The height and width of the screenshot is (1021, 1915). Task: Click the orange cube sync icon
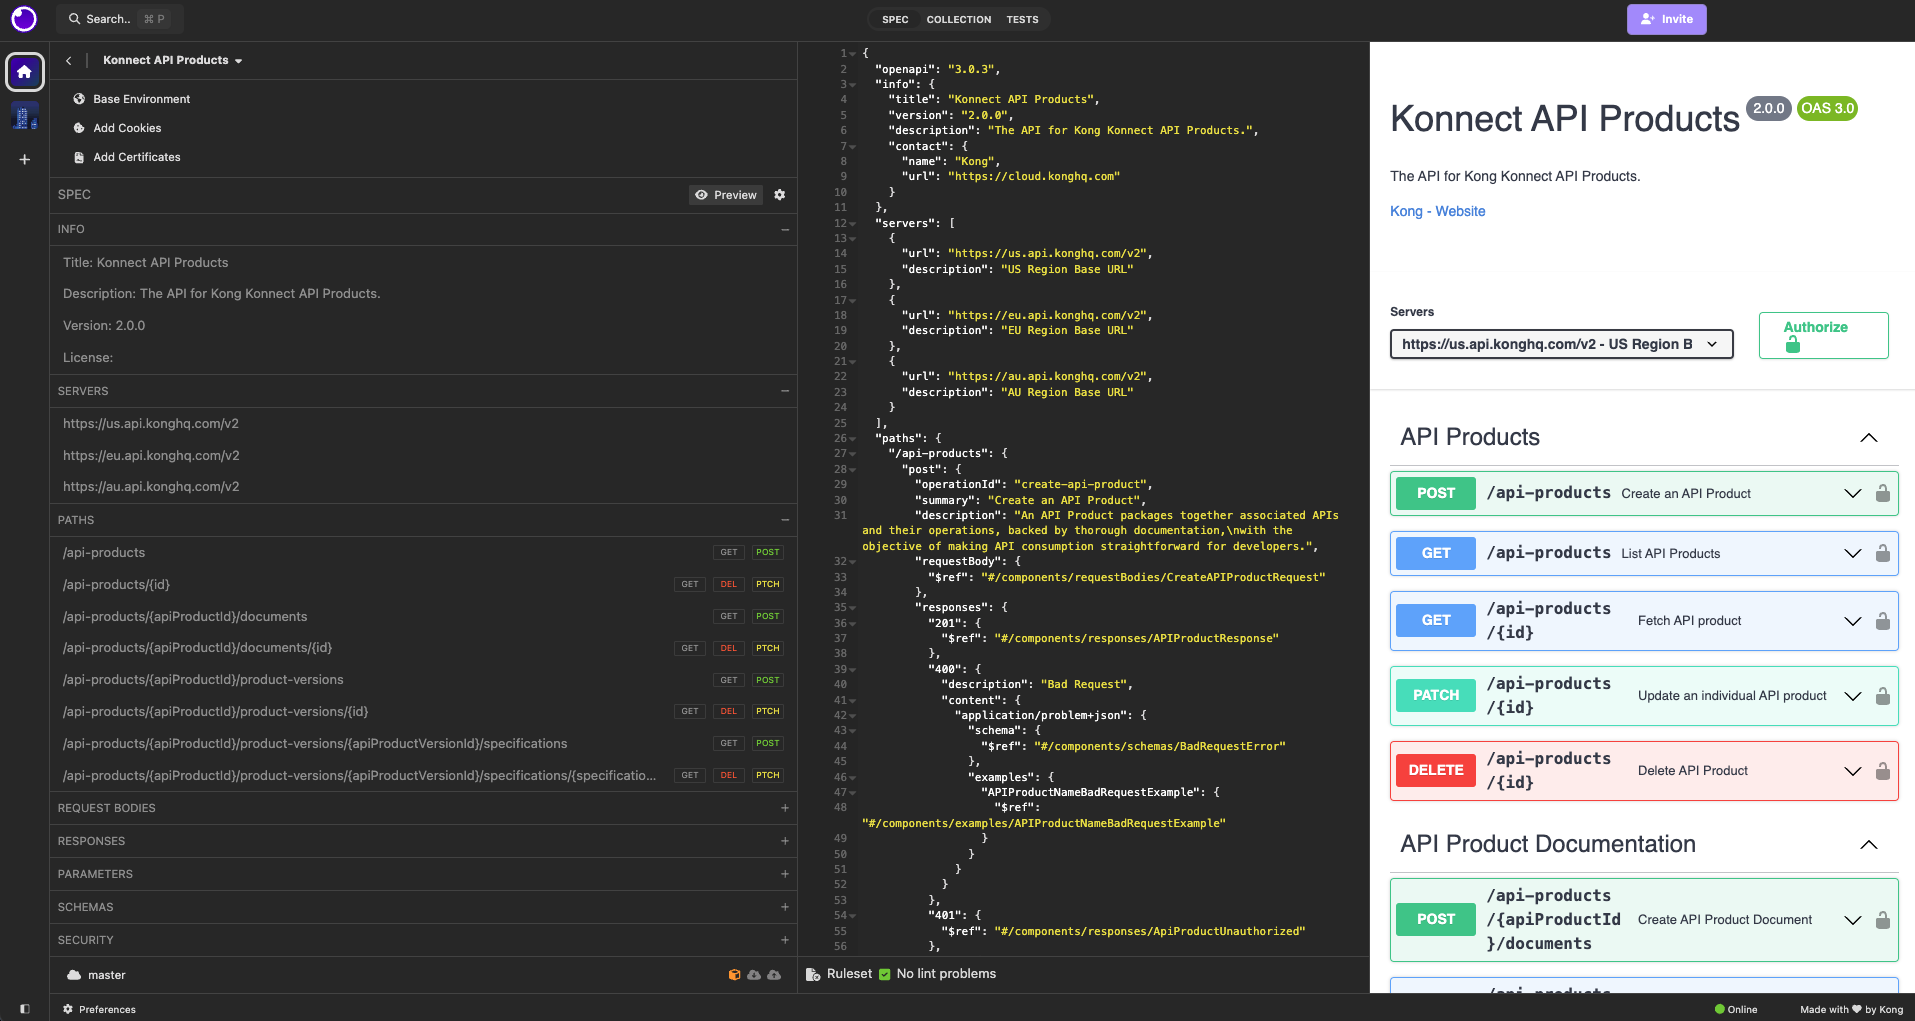click(x=735, y=975)
